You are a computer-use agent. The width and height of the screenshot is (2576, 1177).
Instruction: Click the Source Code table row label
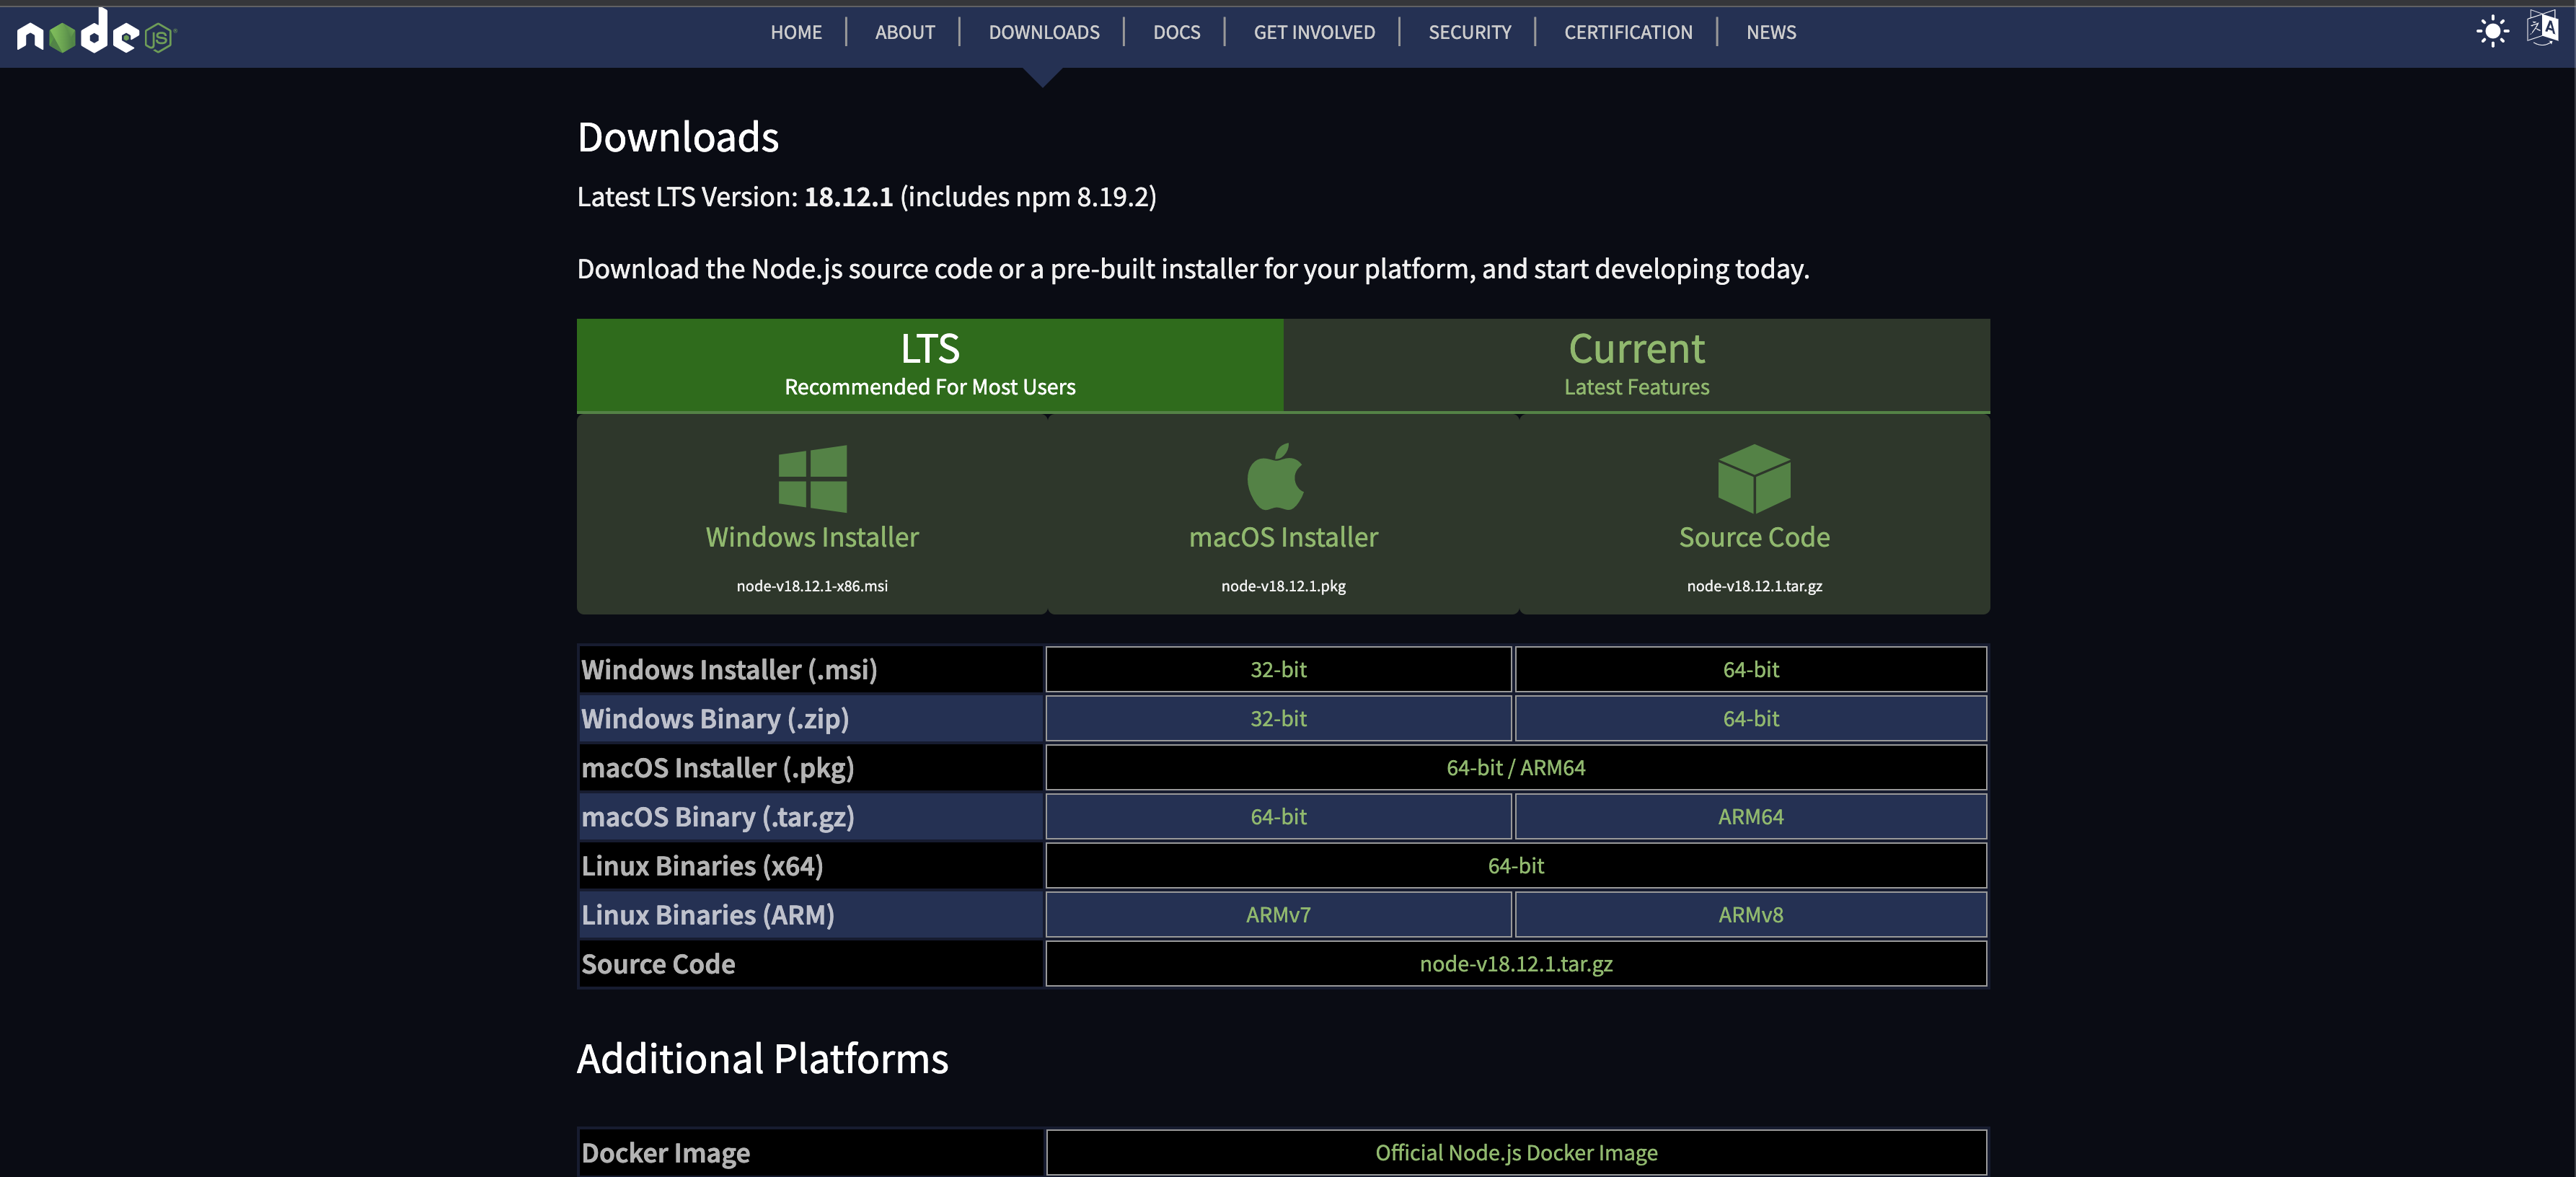658,964
